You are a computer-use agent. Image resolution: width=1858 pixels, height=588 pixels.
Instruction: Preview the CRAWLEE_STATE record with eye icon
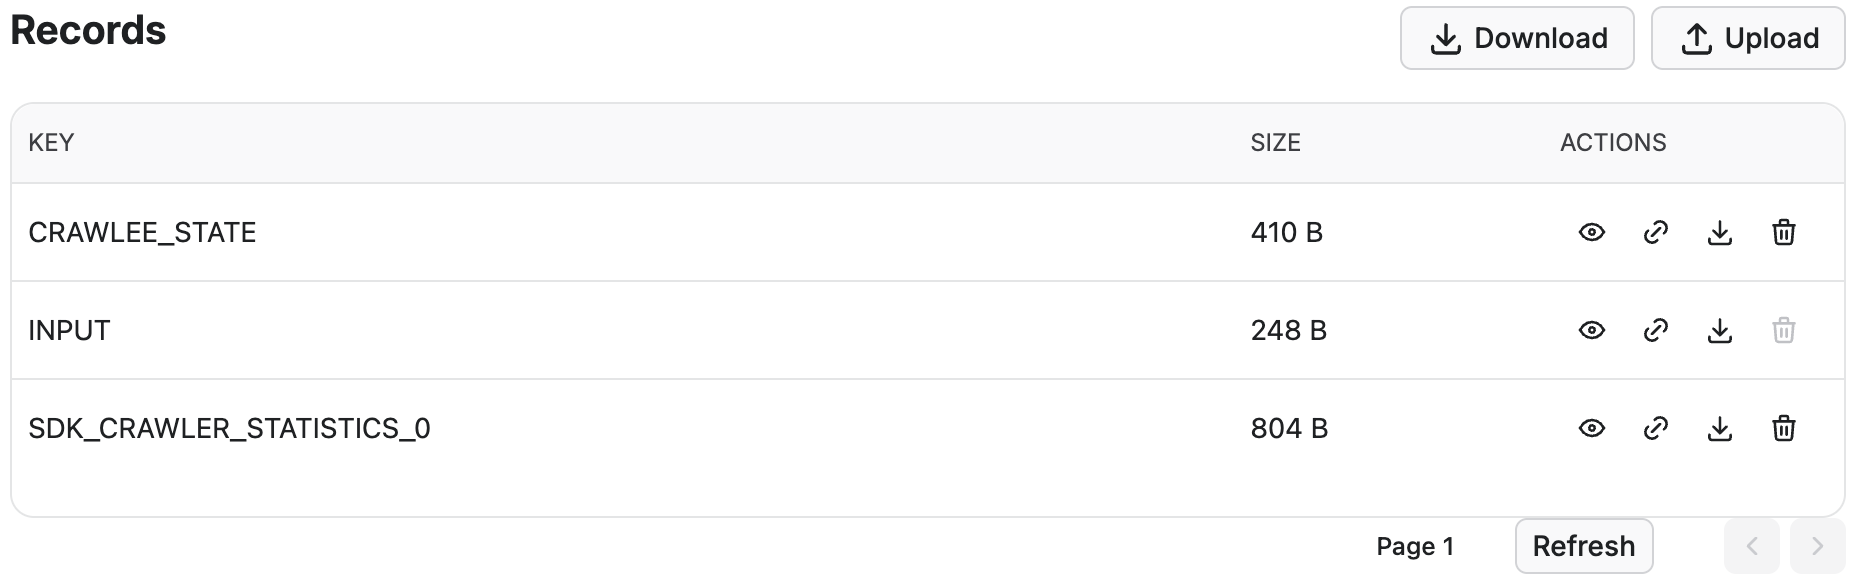[1591, 233]
